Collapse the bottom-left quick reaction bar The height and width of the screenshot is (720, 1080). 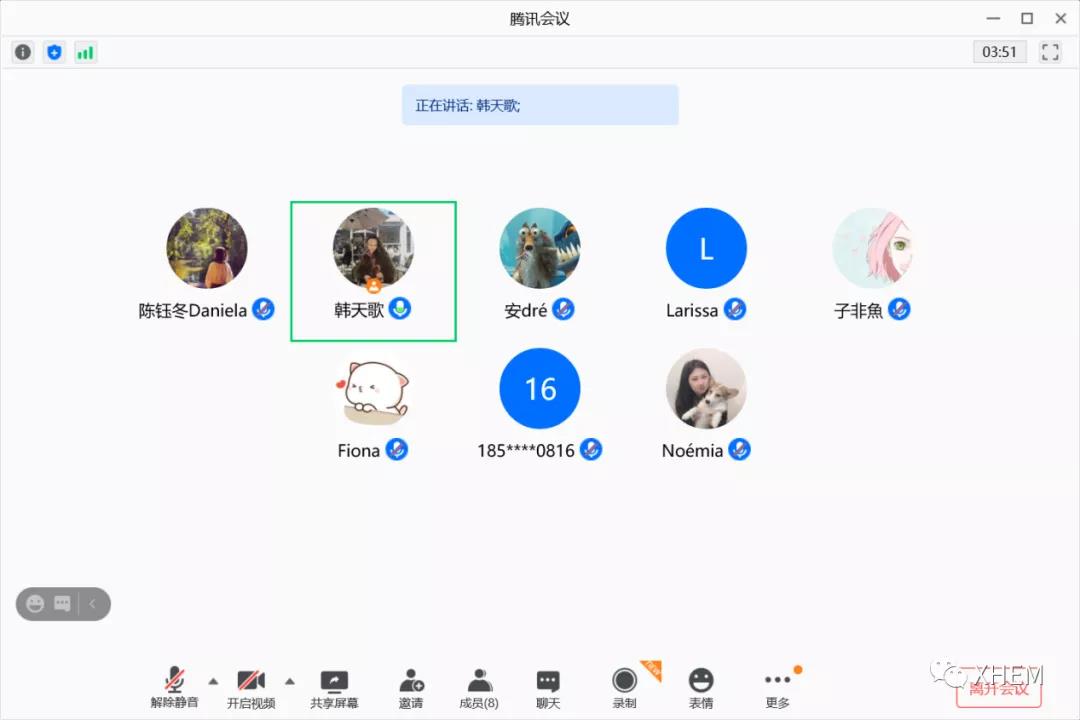[92, 603]
